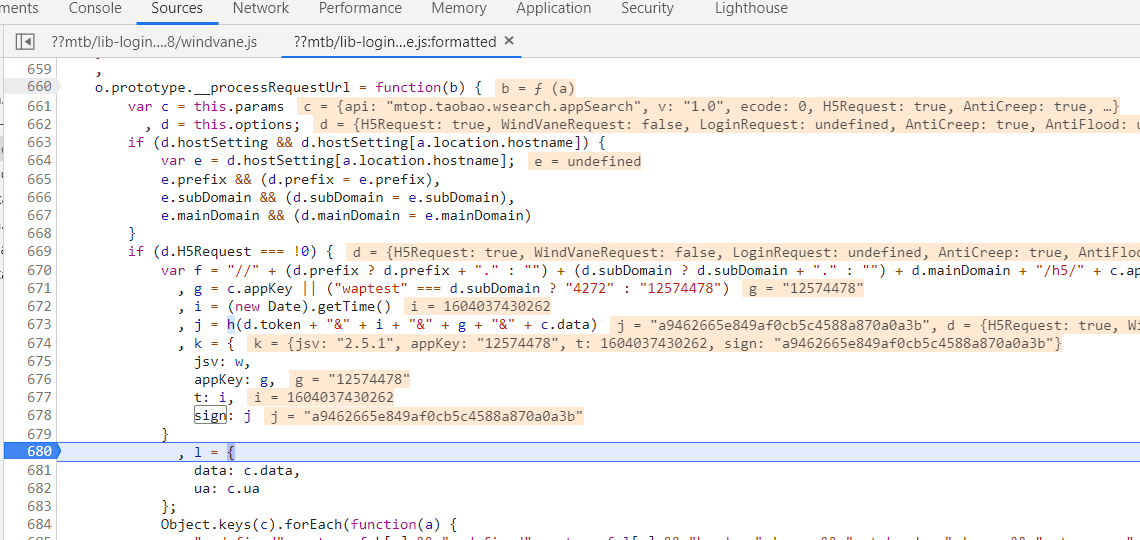Open the Security tab
This screenshot has height=540, width=1140.
[x=647, y=8]
